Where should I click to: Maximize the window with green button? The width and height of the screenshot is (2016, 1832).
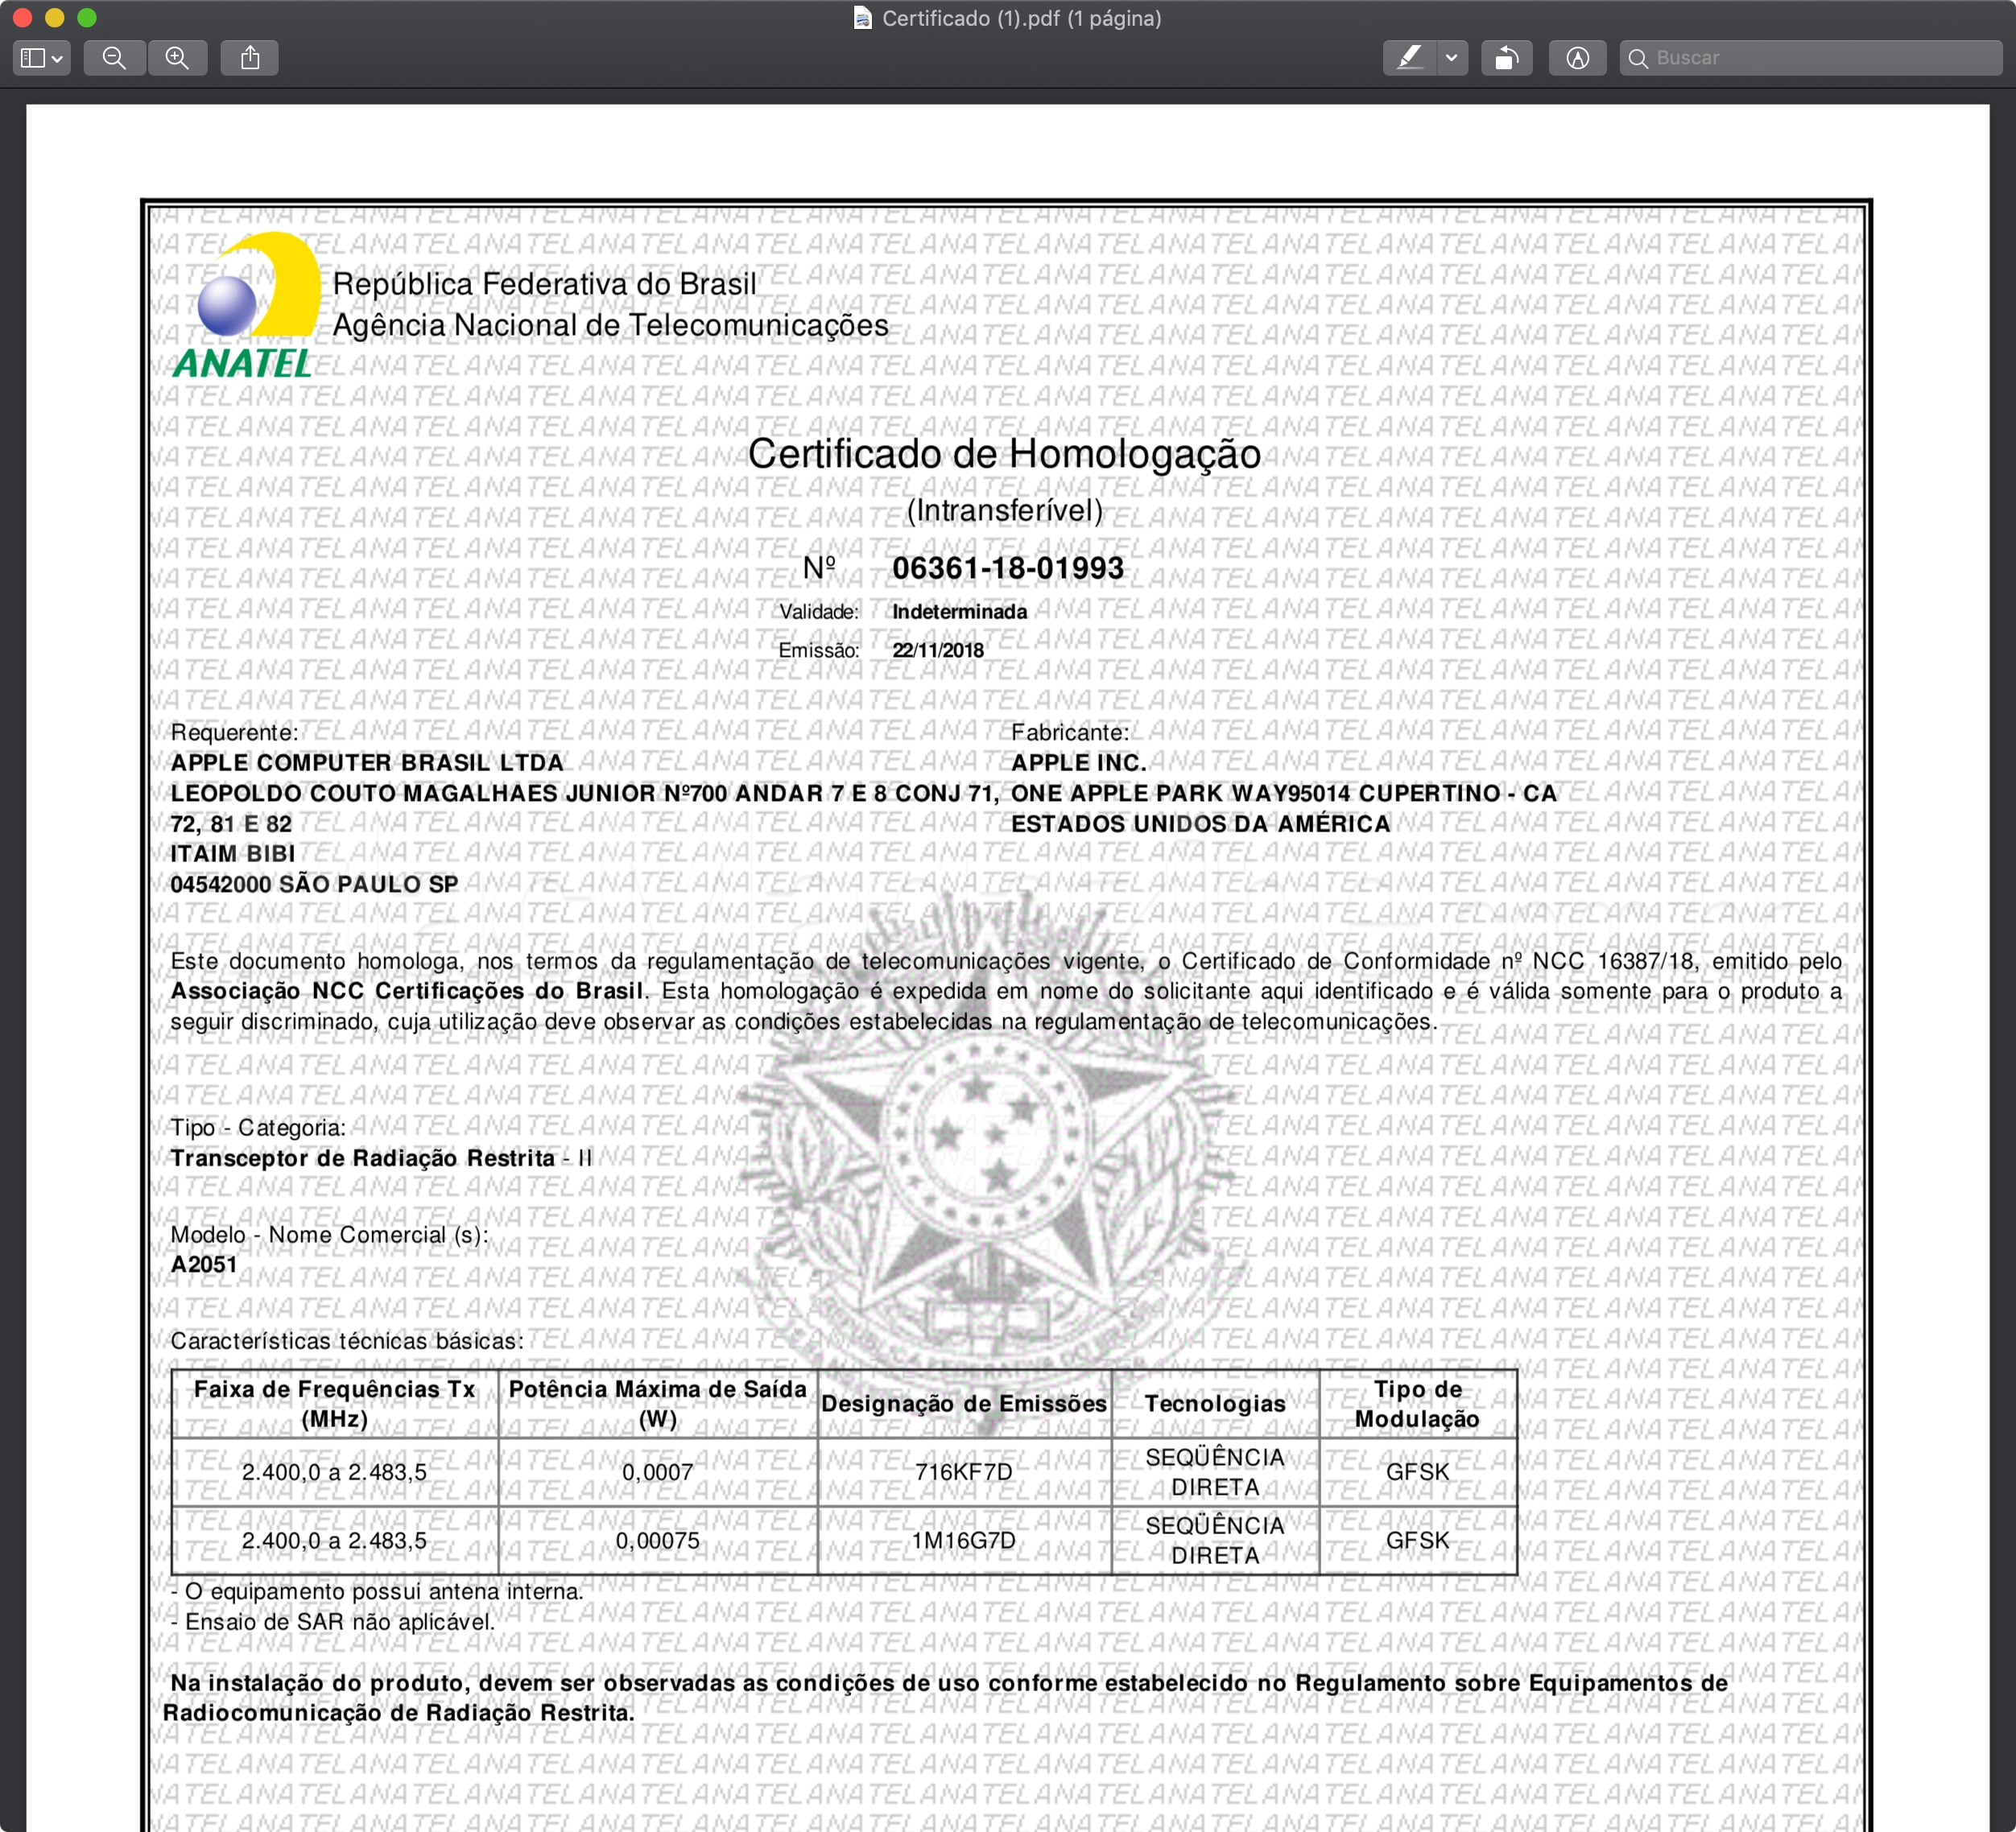87,17
